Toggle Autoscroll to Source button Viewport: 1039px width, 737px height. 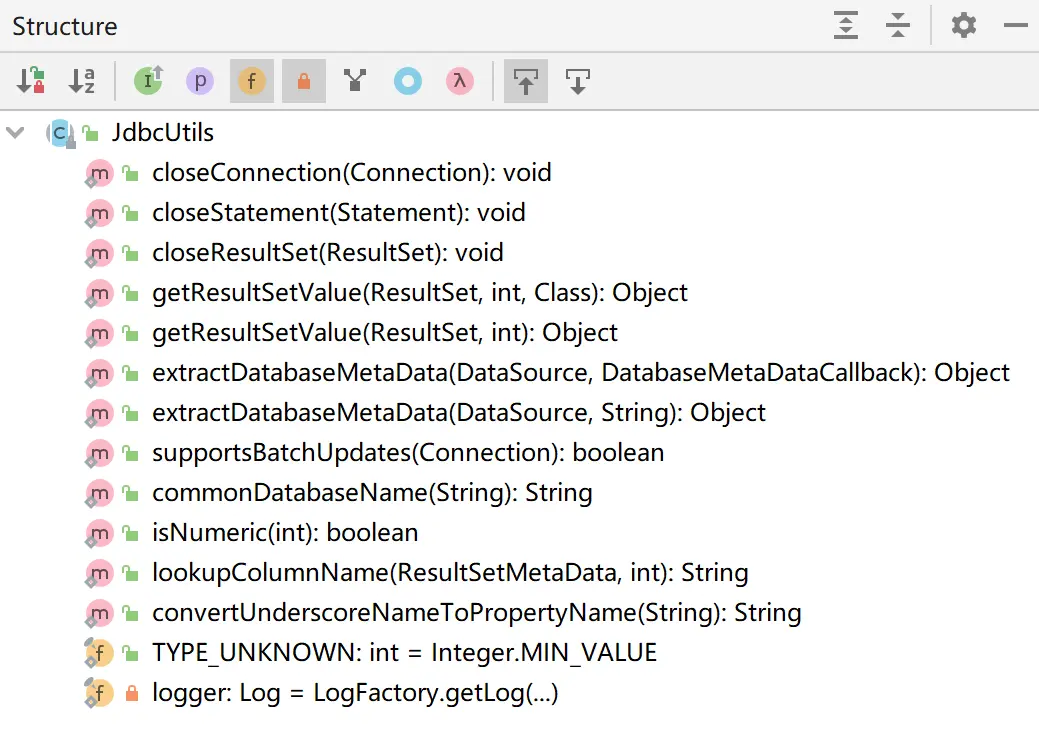pyautogui.click(x=525, y=81)
